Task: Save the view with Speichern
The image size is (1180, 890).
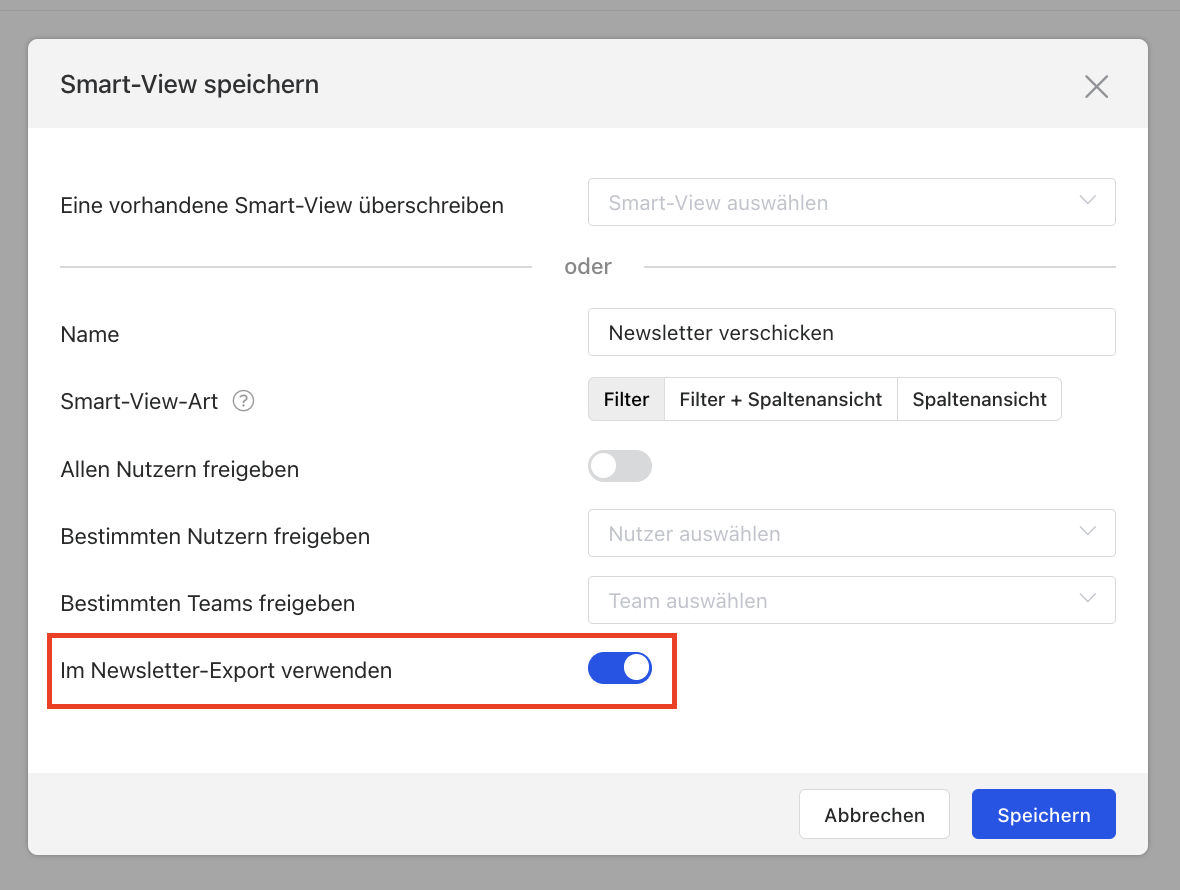Action: (1043, 815)
